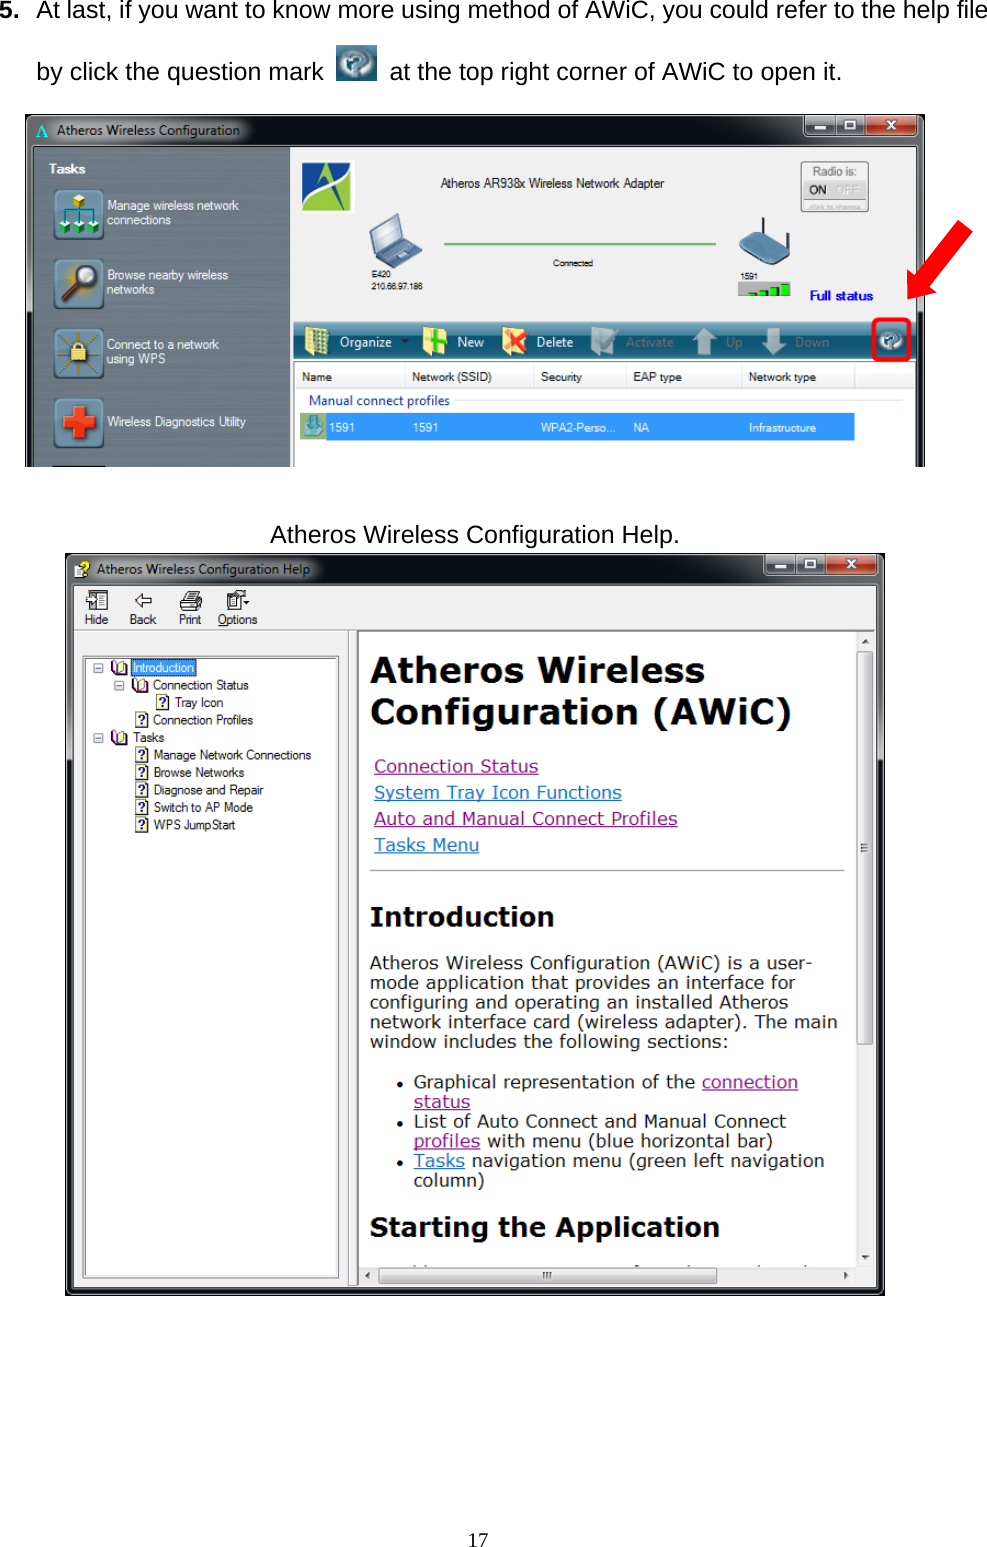The height and width of the screenshot is (1547, 987).
Task: Open Browse nearby wireless networks magnifier icon
Action: pyautogui.click(x=79, y=283)
